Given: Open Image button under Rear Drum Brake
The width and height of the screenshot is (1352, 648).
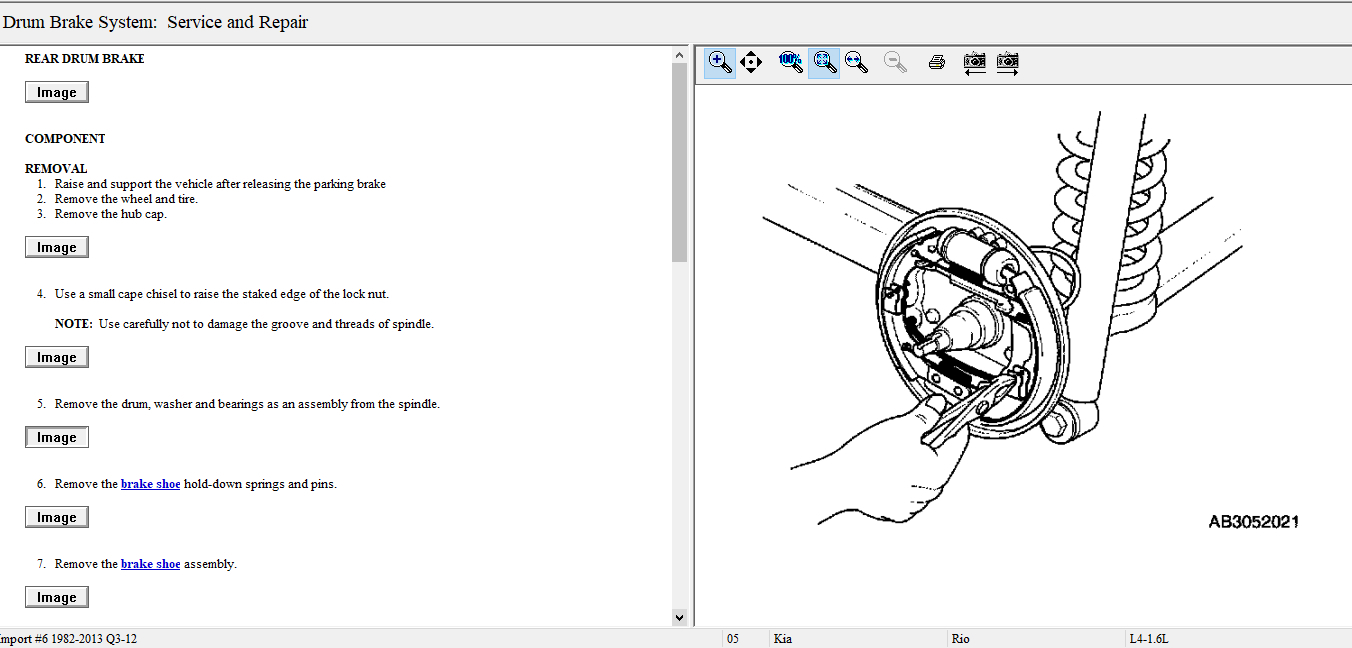Looking at the screenshot, I should click(57, 92).
